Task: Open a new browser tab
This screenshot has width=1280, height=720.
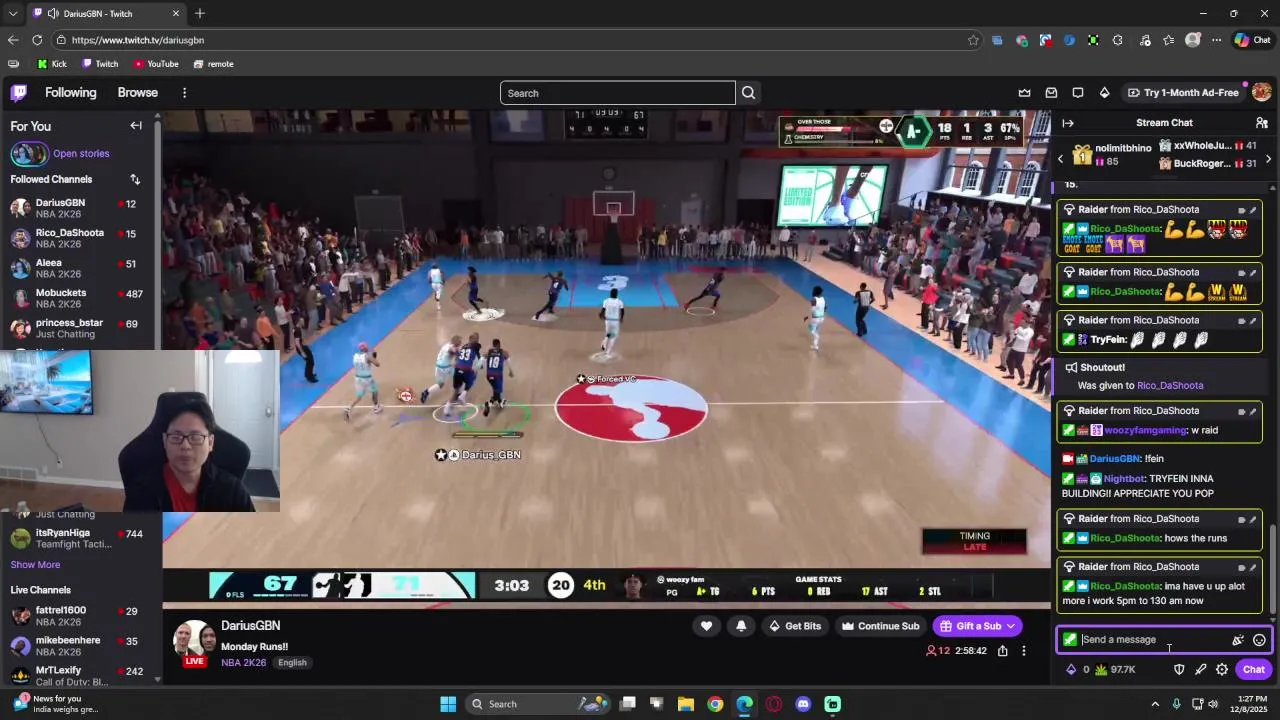Action: pos(200,14)
